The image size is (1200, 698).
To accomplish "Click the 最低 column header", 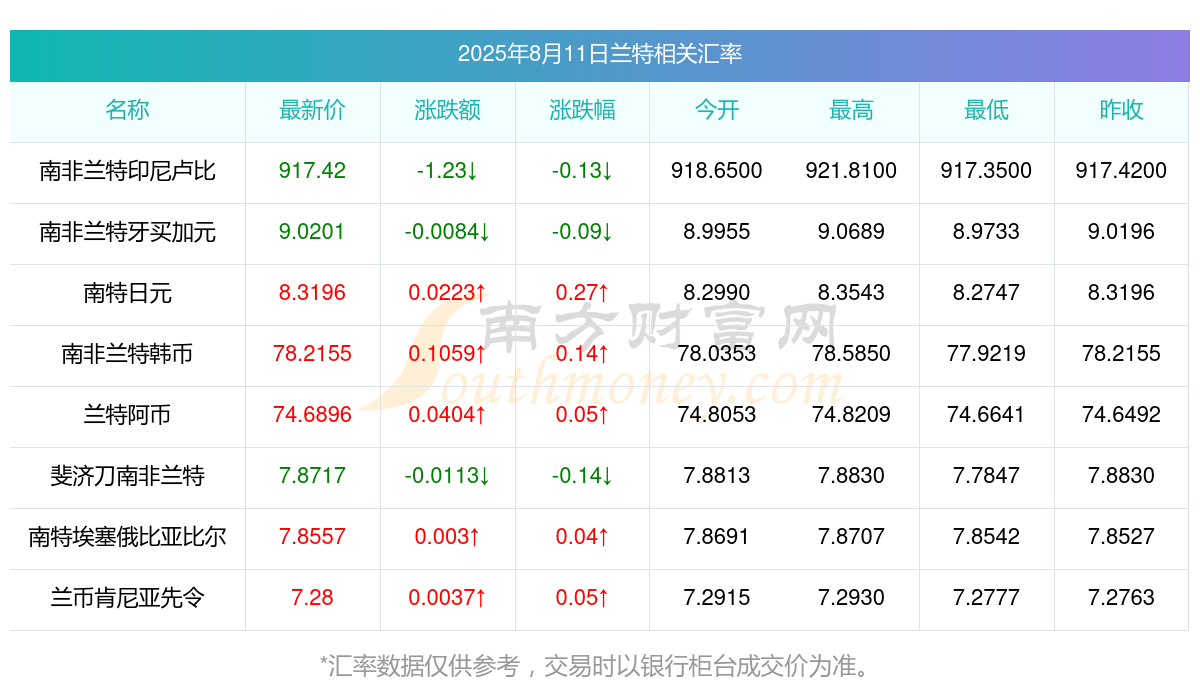I will point(986,110).
